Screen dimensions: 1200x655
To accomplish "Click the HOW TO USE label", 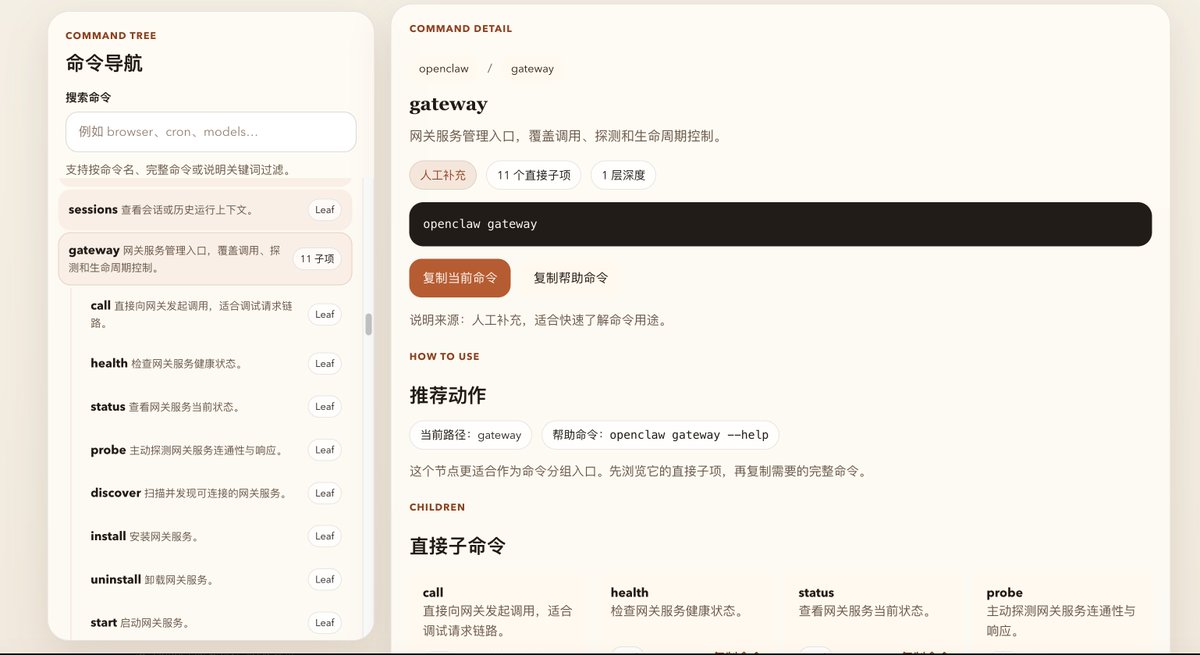I will (x=444, y=356).
